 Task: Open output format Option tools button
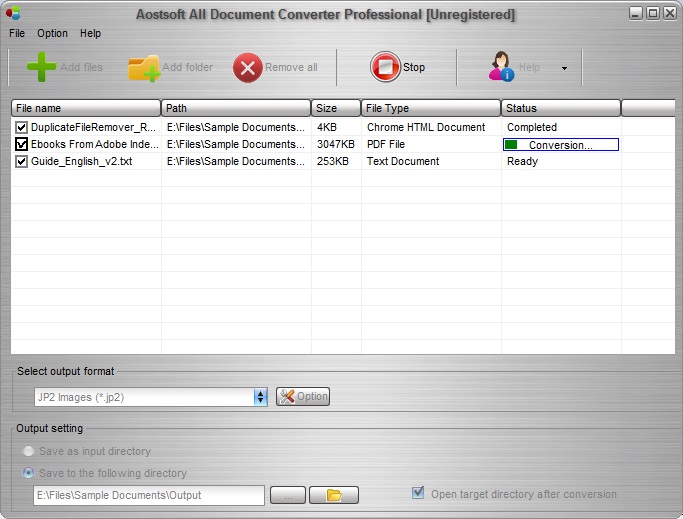tap(303, 396)
